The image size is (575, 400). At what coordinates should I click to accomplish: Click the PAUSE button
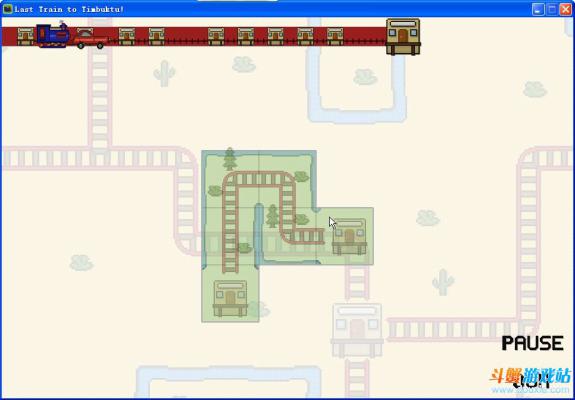coord(532,344)
